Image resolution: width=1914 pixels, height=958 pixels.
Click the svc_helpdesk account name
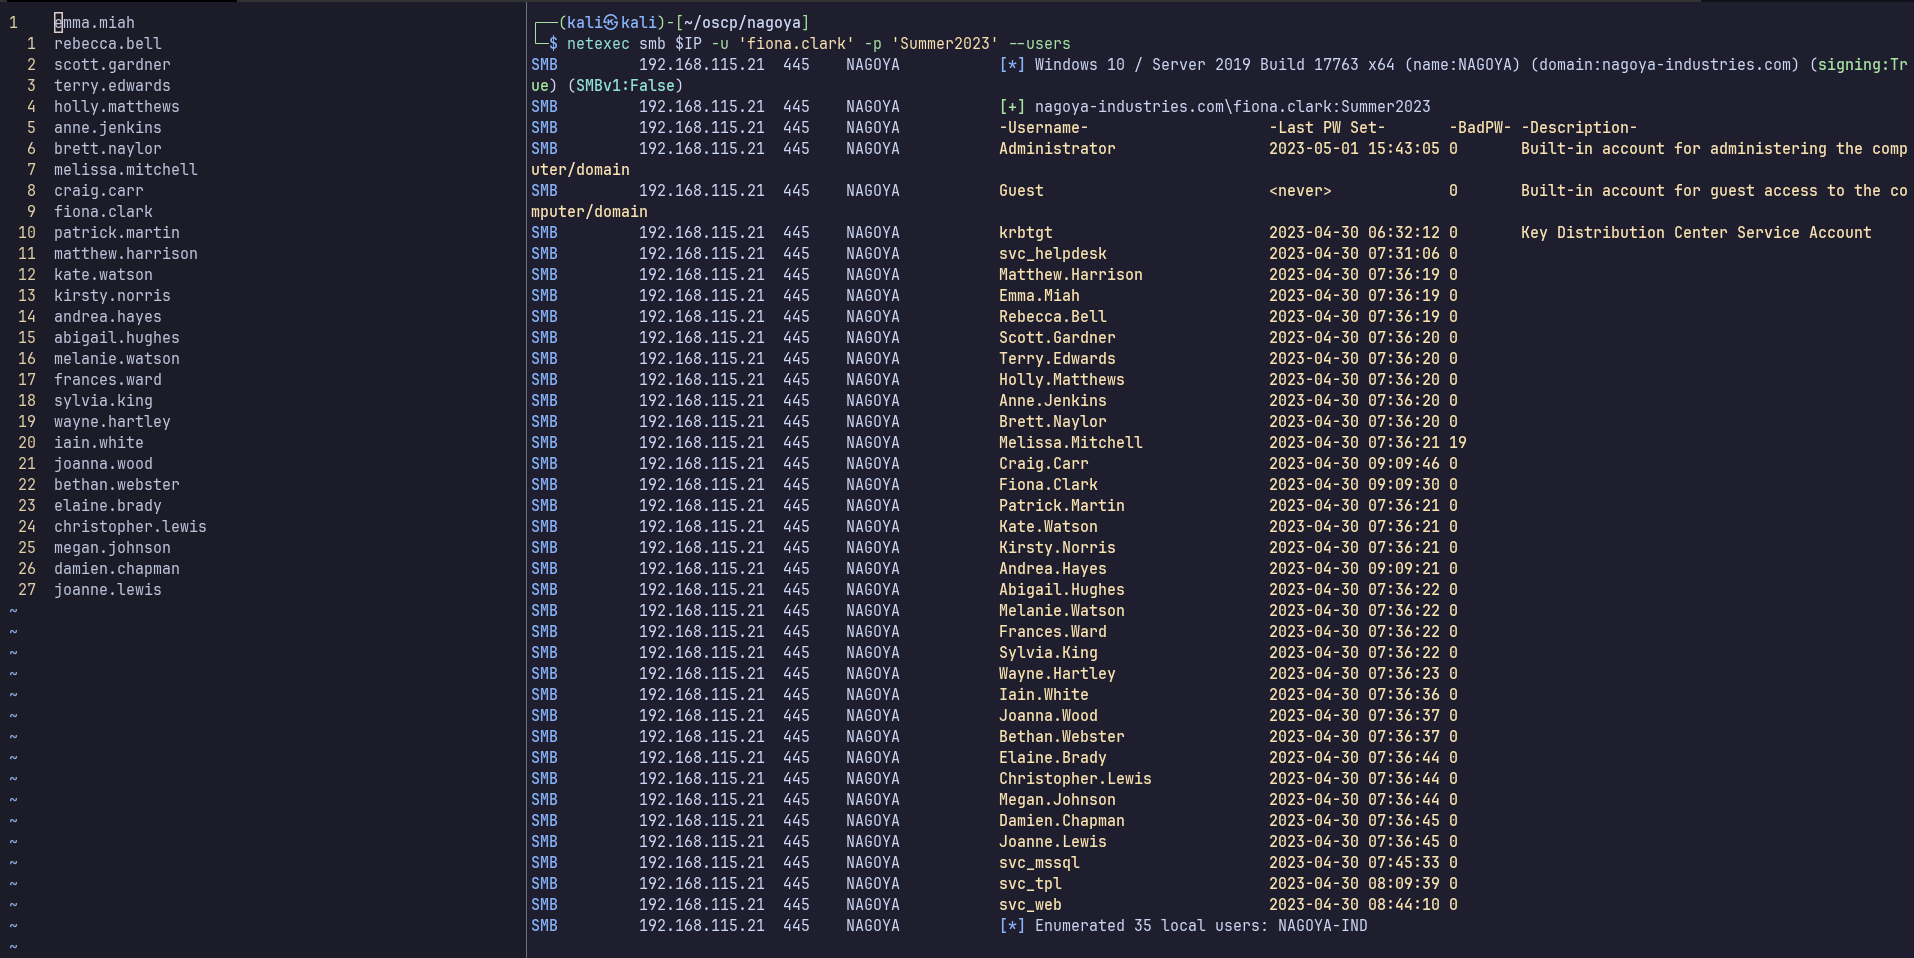pos(1052,253)
